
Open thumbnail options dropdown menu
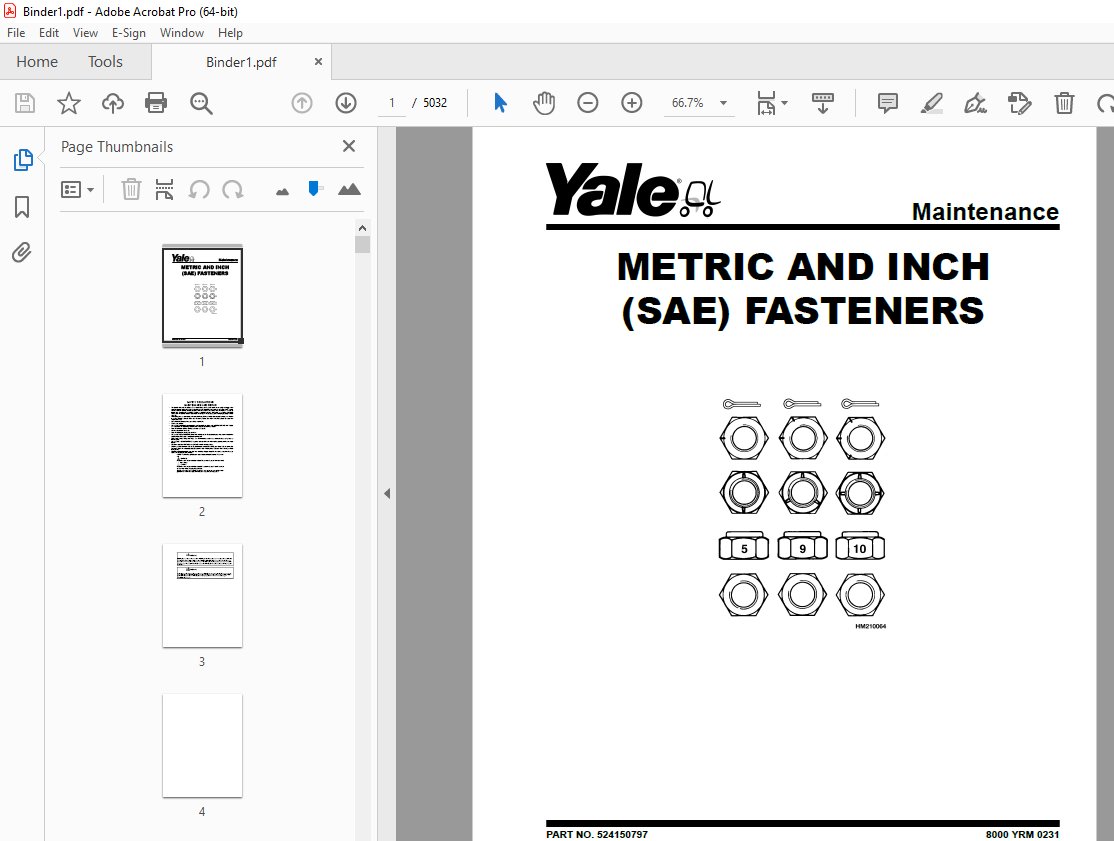click(77, 190)
